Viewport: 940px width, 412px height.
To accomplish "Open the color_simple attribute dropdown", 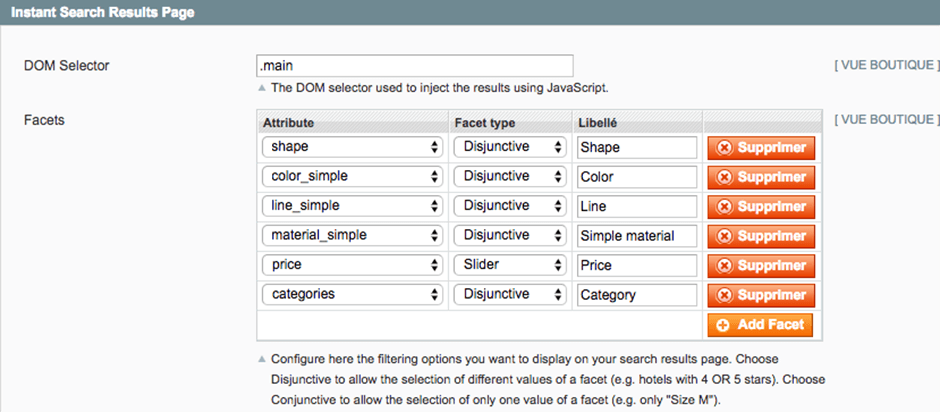I will point(352,176).
